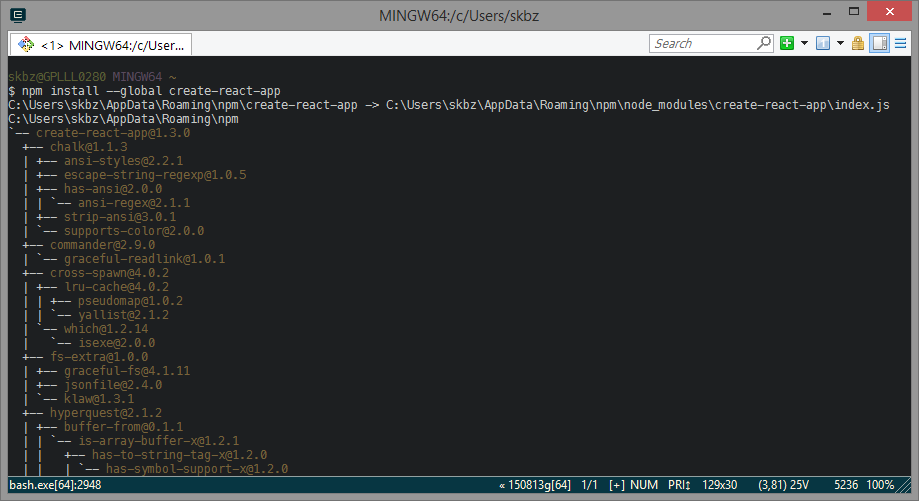Open the console list dropdown arrow

(x=840, y=43)
